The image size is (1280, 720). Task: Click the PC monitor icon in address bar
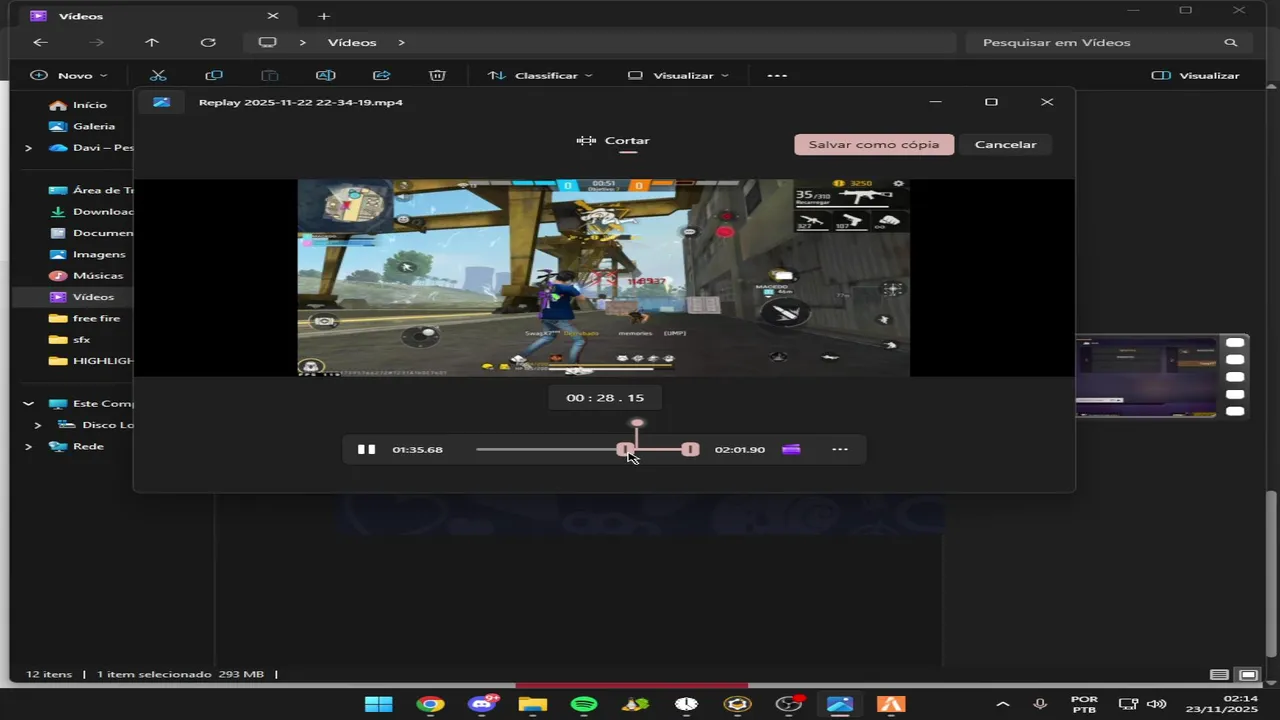[x=267, y=43]
